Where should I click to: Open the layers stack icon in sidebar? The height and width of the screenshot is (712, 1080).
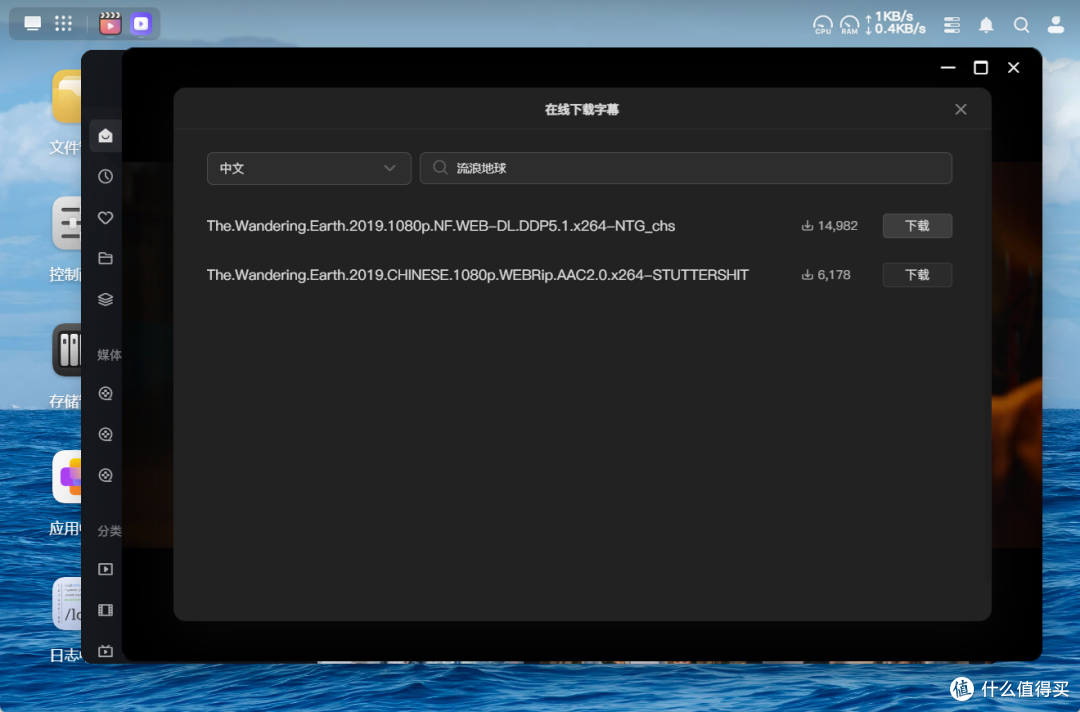(105, 300)
